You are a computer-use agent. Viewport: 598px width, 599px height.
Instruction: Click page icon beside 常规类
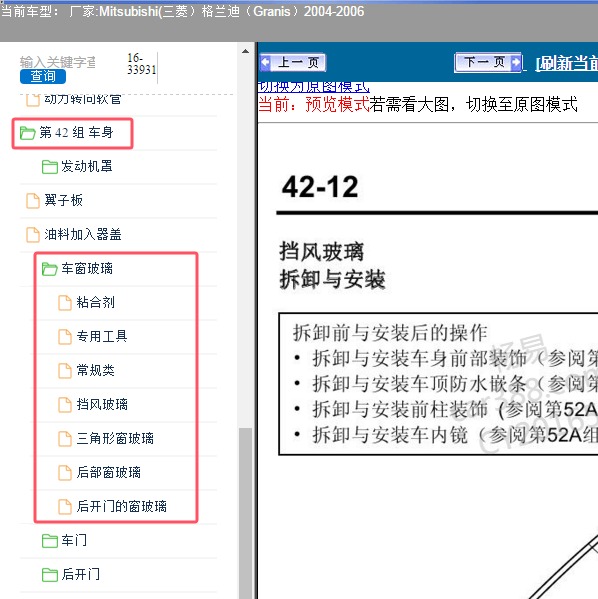[x=65, y=371]
